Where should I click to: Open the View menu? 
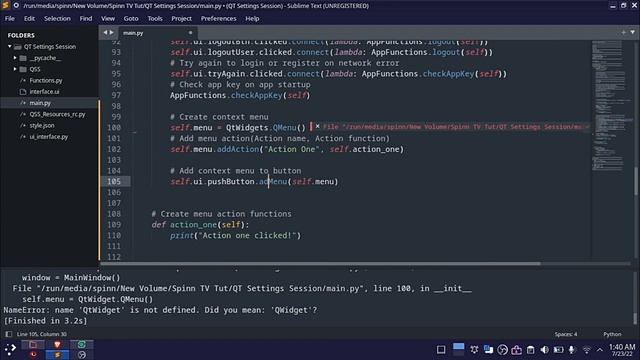108,18
